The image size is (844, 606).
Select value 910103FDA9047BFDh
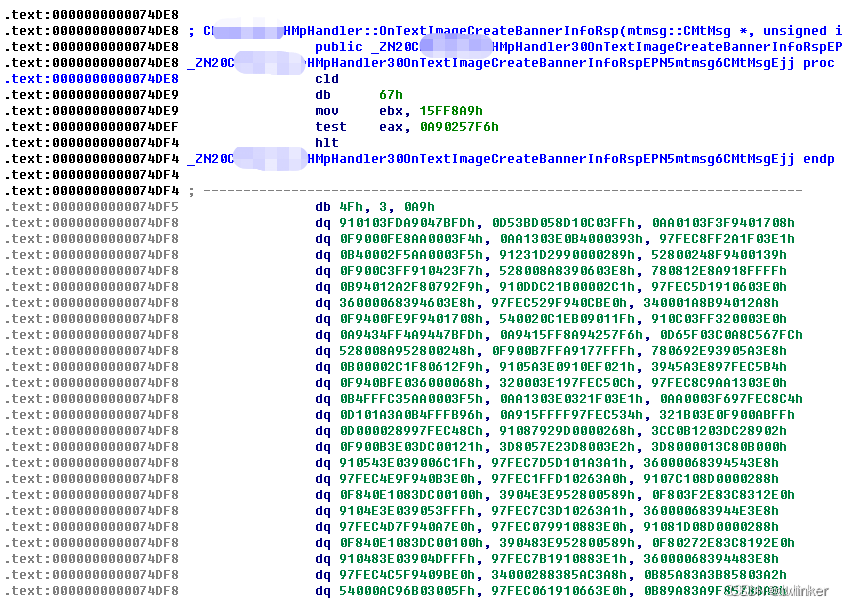pos(407,223)
